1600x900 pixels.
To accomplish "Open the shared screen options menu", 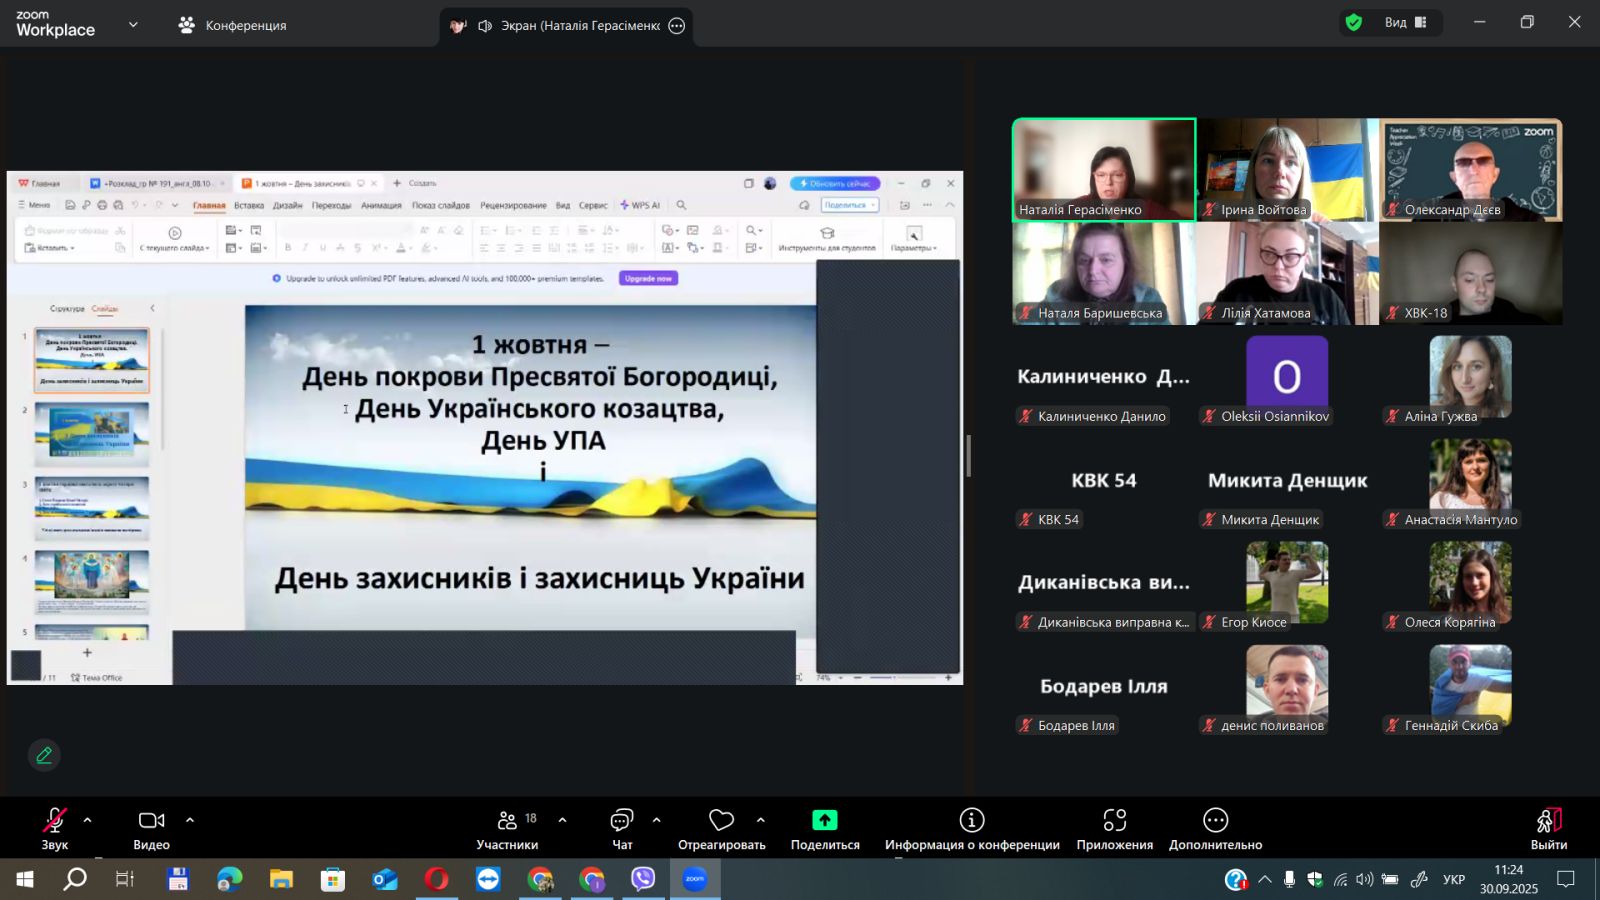I will coord(677,26).
